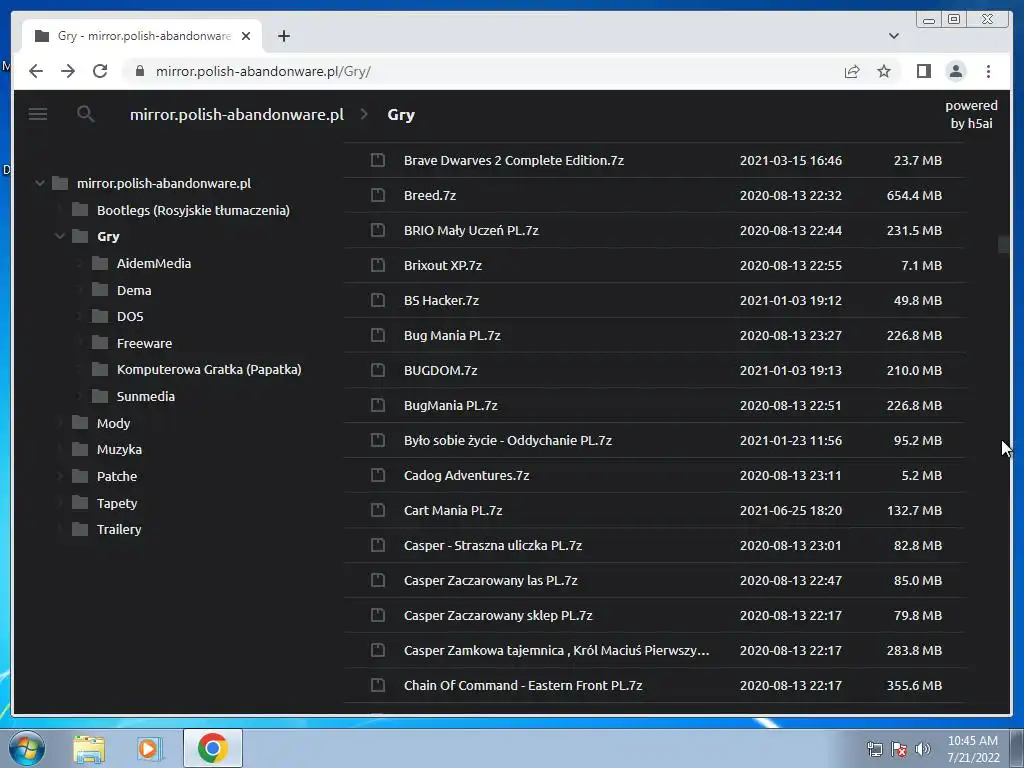
Task: Open Windows Explorer from taskbar
Action: (x=89, y=748)
